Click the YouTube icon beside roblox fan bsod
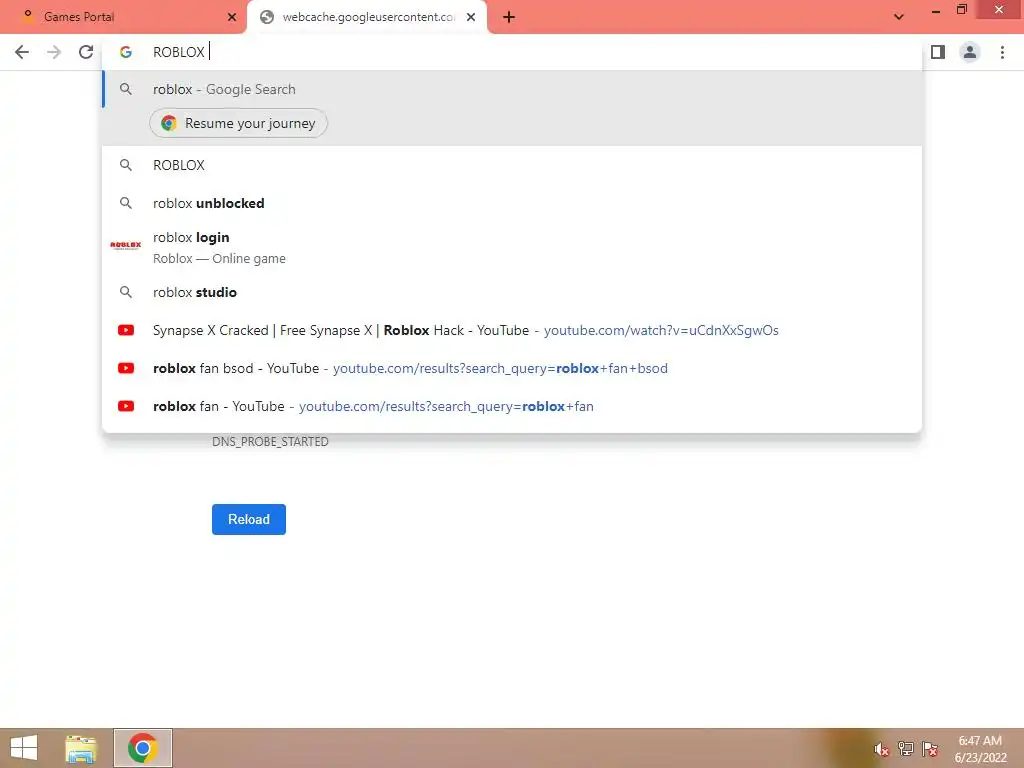 tap(126, 368)
